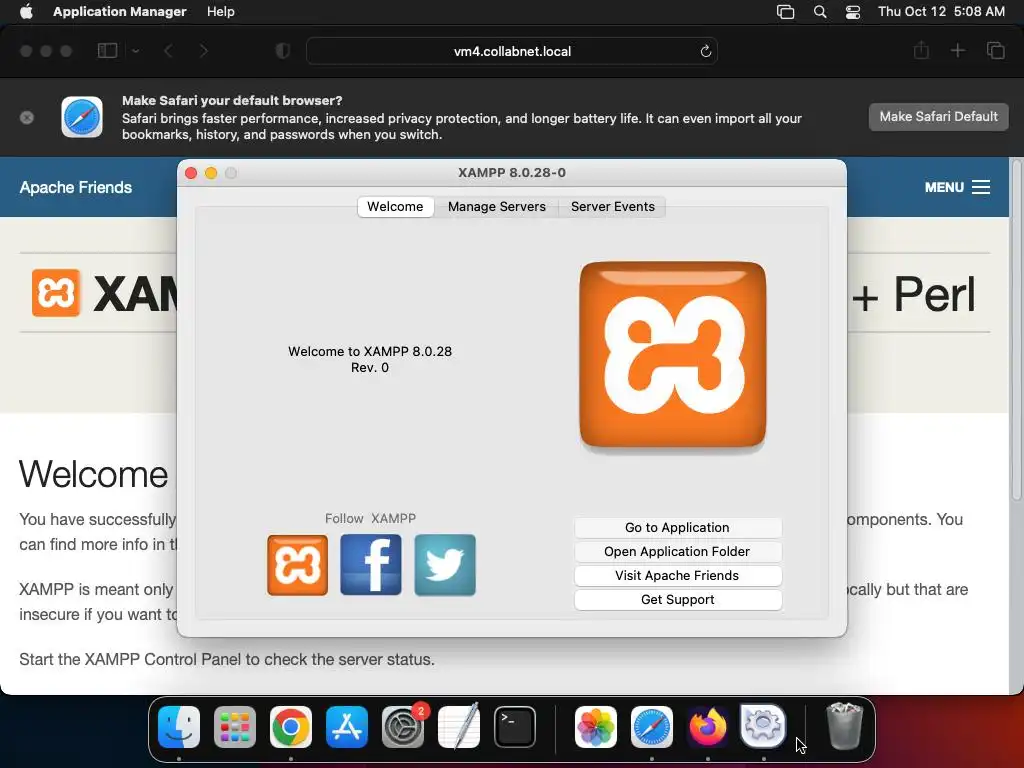The image size is (1024, 768).
Task: Open the Help menu
Action: (221, 11)
